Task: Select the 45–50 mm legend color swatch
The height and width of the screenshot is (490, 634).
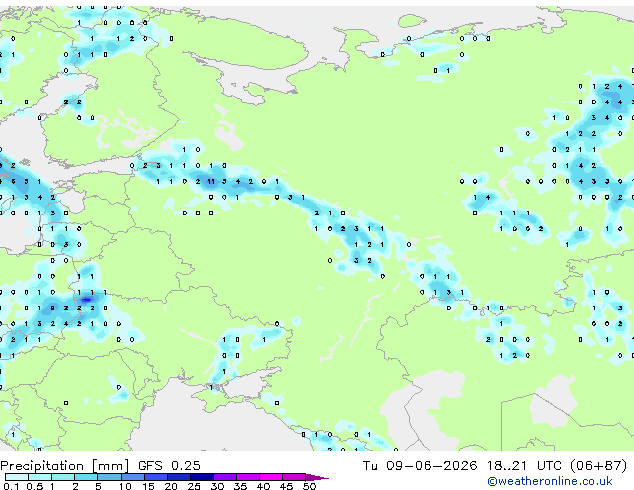Action: click(294, 477)
